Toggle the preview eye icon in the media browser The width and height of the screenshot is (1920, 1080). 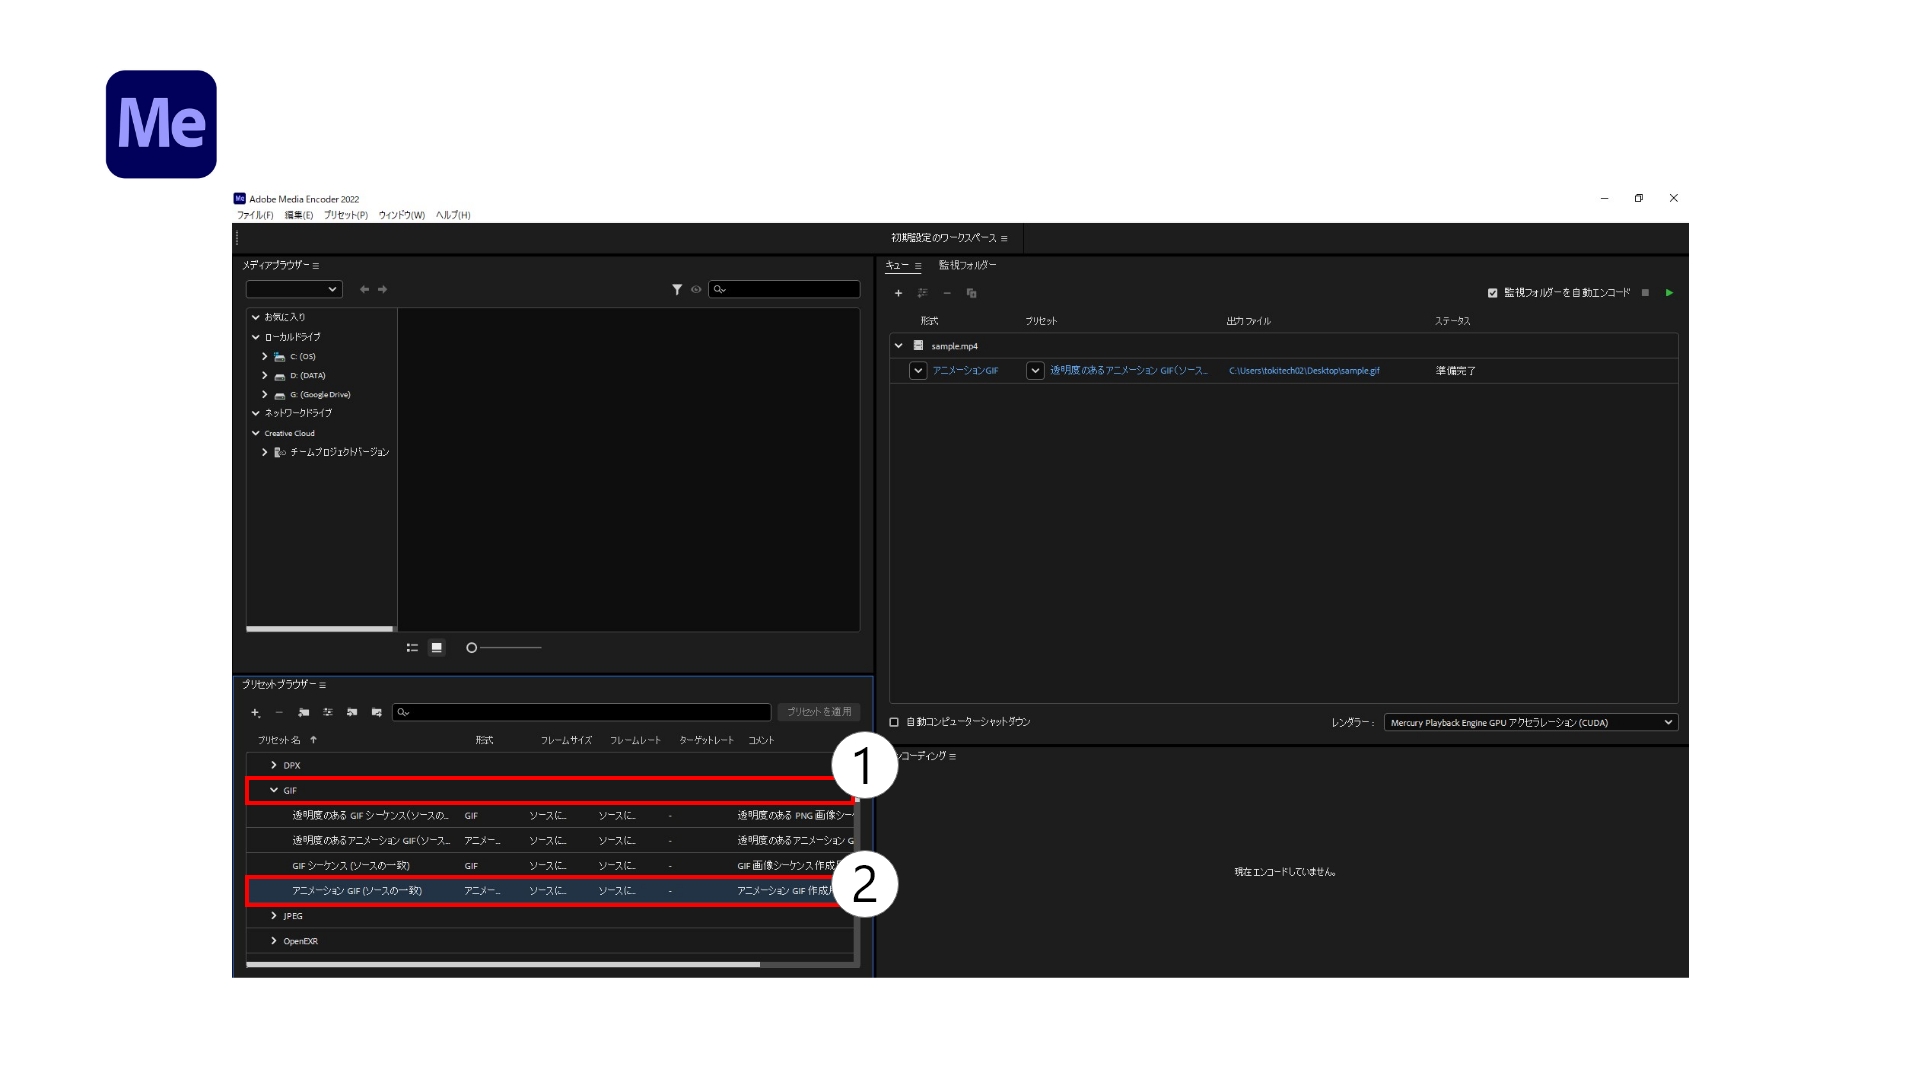point(697,289)
